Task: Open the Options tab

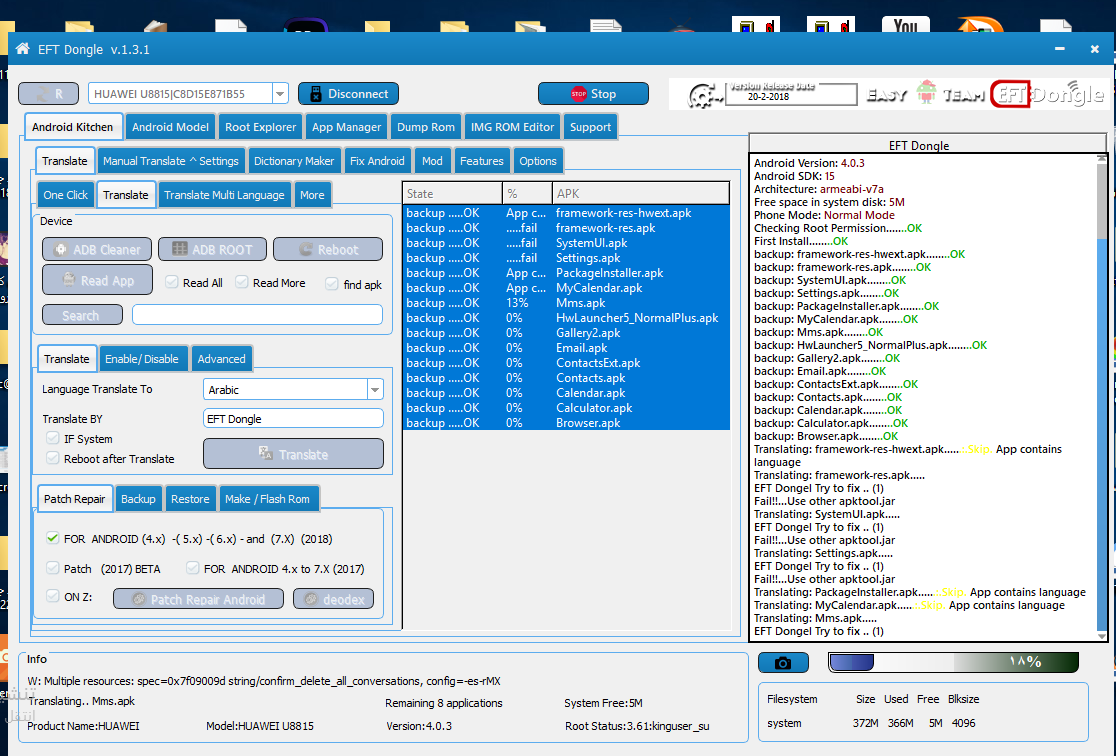Action: 538,161
